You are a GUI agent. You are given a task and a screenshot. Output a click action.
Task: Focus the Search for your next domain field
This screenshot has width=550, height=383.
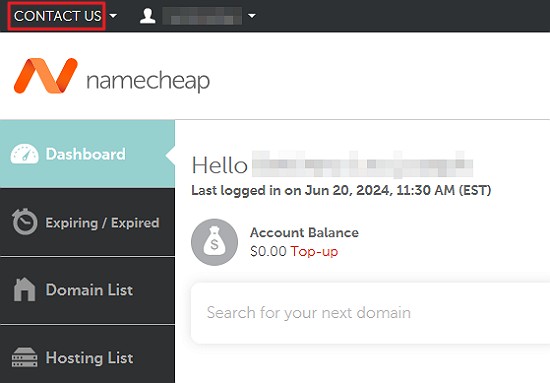click(x=370, y=313)
